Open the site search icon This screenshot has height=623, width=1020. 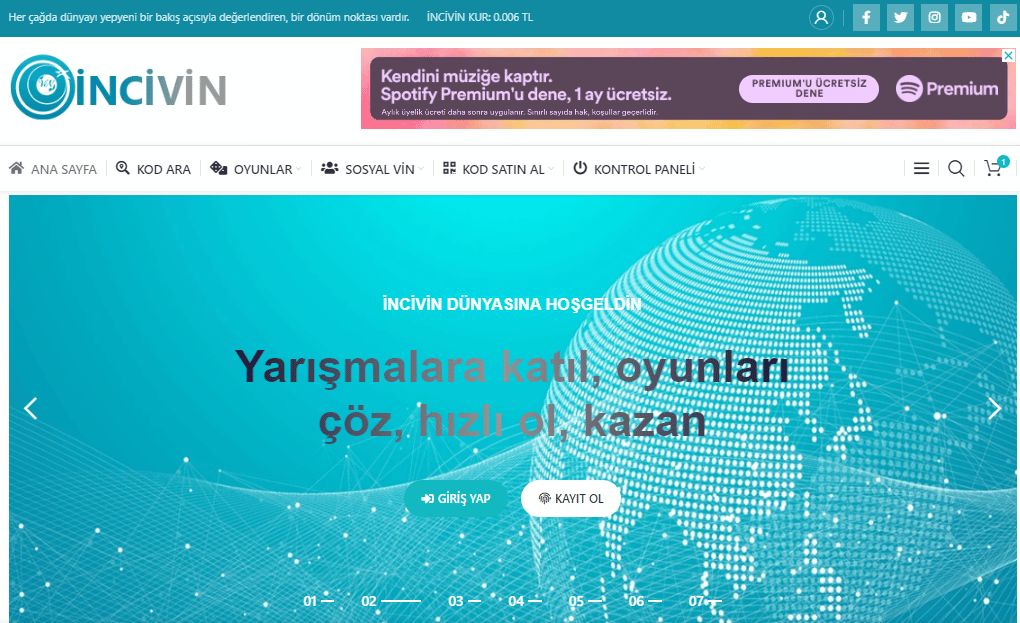(956, 168)
